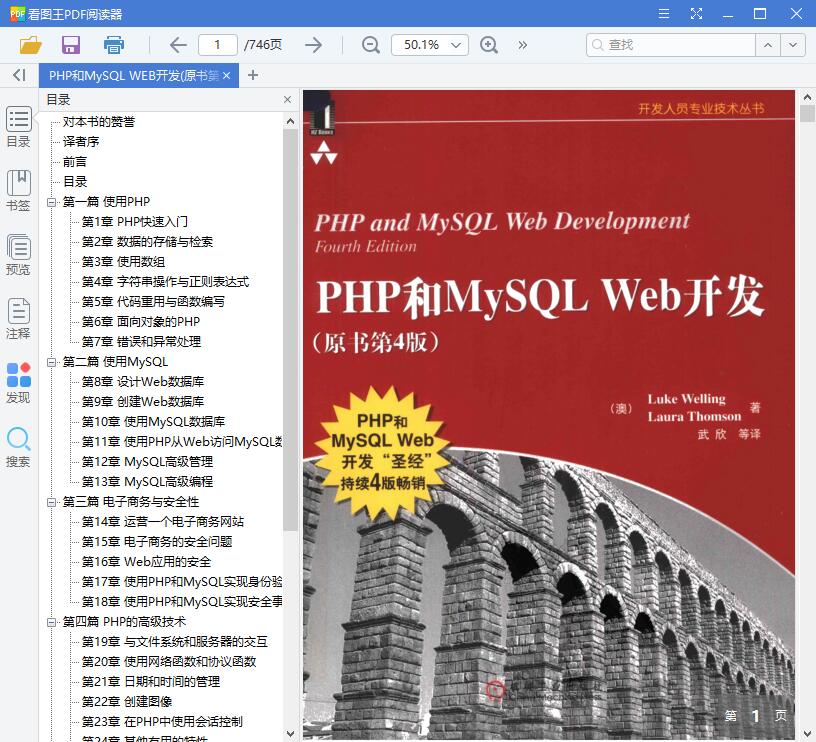Viewport: 816px width, 742px height.
Task: Print the document using the printer icon
Action: coord(113,45)
